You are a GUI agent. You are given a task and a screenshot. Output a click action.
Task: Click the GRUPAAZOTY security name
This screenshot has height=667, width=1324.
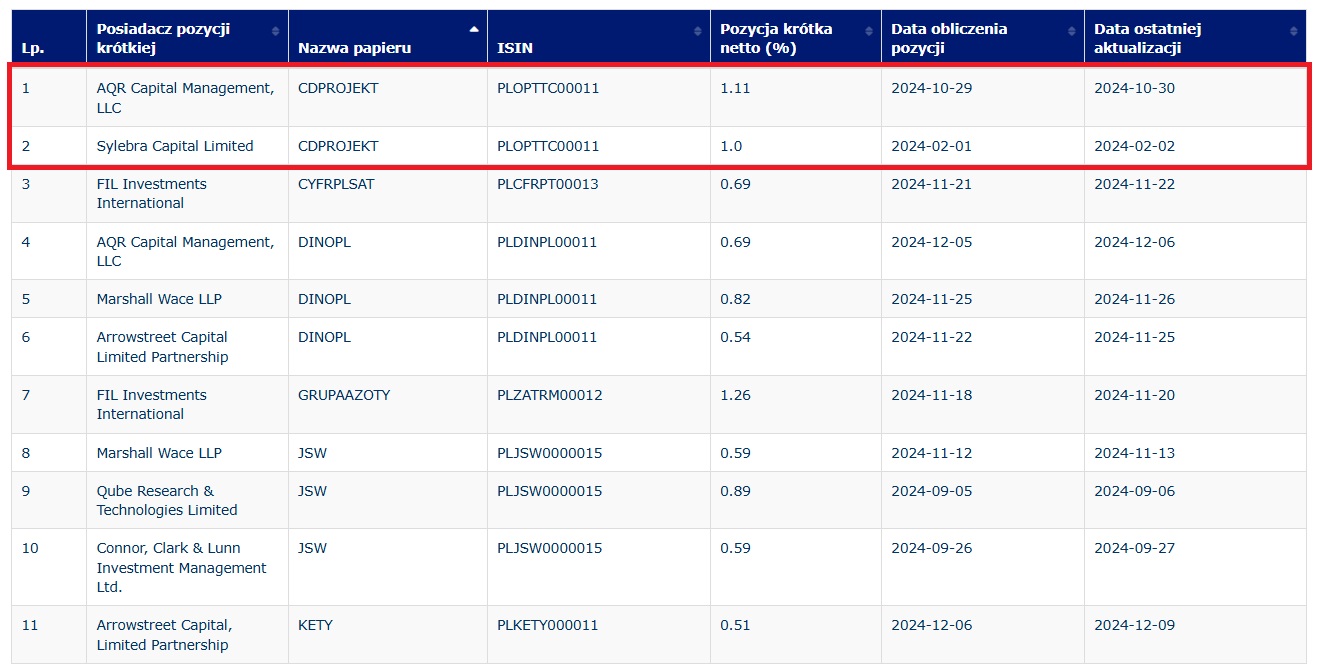[x=344, y=395]
